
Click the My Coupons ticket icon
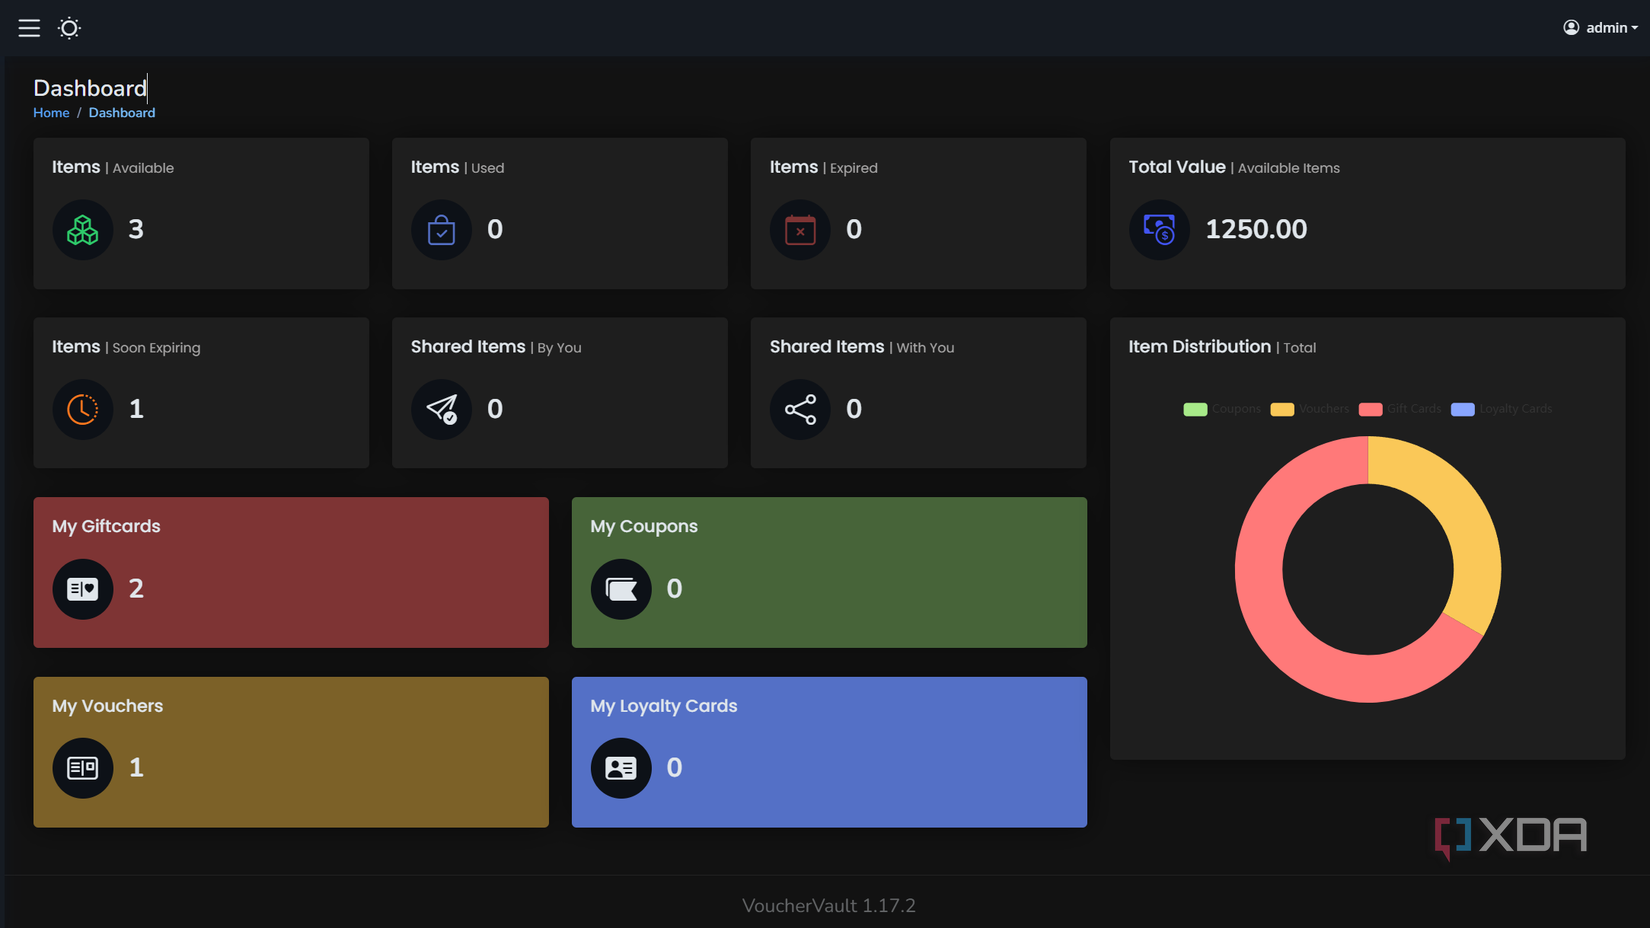coord(621,589)
